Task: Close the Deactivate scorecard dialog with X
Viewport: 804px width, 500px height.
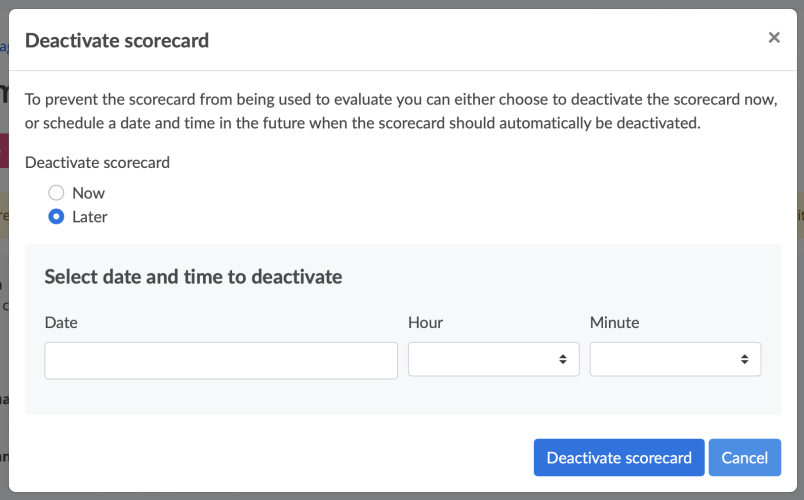Action: pyautogui.click(x=774, y=38)
